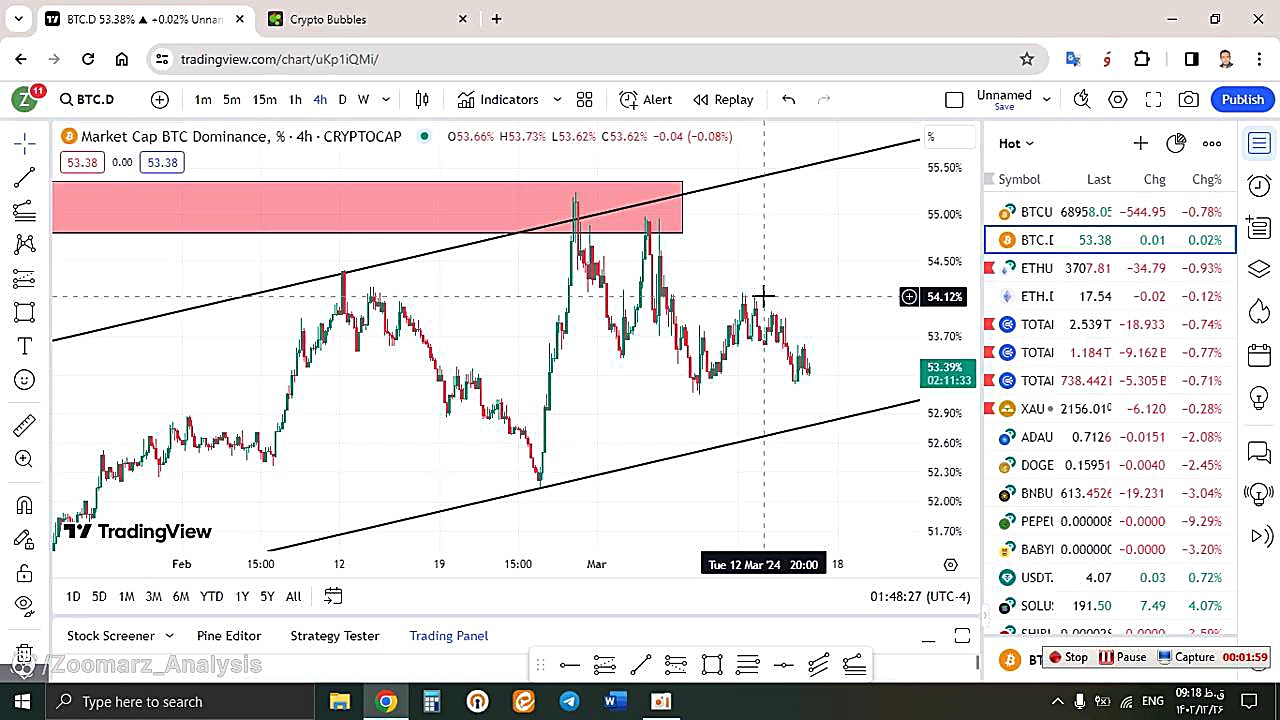Image resolution: width=1280 pixels, height=720 pixels.
Task: Select the 15m interval
Action: point(264,99)
